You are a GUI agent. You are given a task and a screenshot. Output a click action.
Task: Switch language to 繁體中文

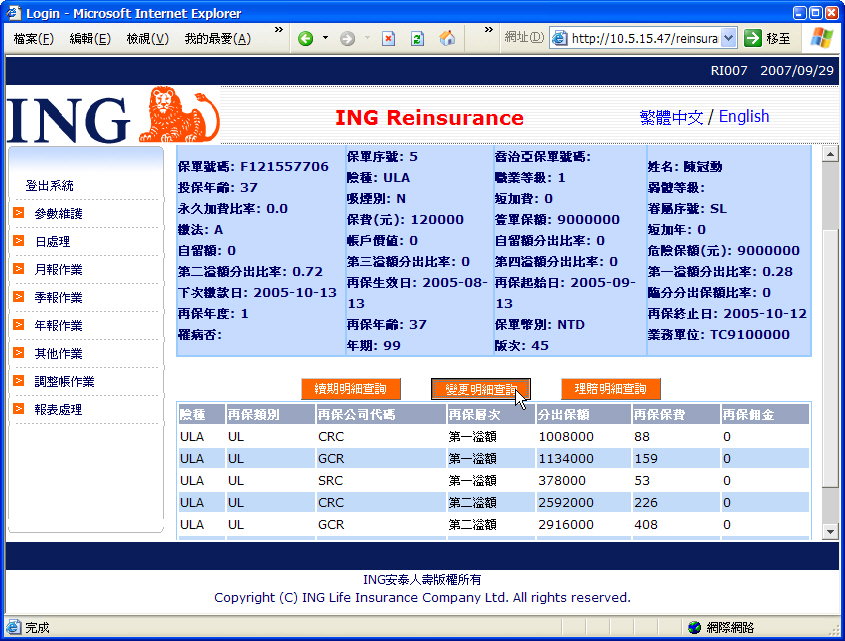[671, 117]
